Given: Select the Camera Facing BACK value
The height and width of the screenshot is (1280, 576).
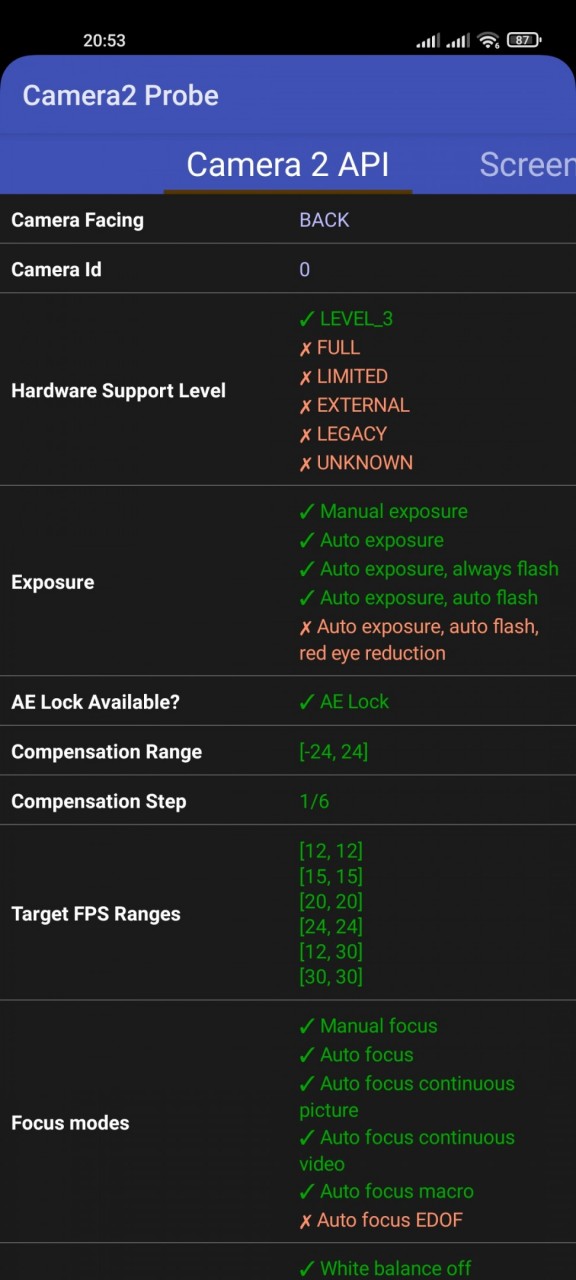Looking at the screenshot, I should [324, 220].
